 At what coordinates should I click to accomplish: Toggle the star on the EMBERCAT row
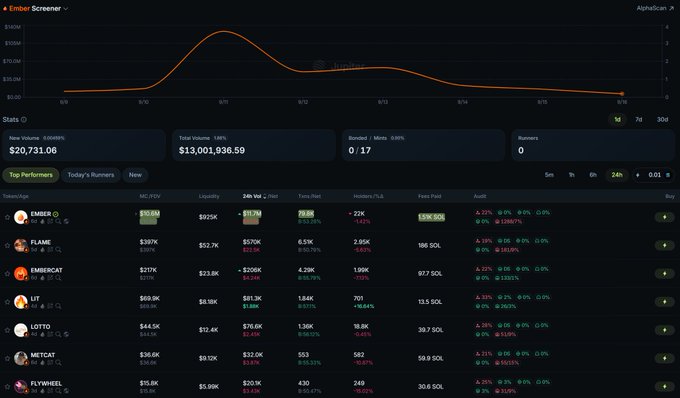[x=7, y=274]
